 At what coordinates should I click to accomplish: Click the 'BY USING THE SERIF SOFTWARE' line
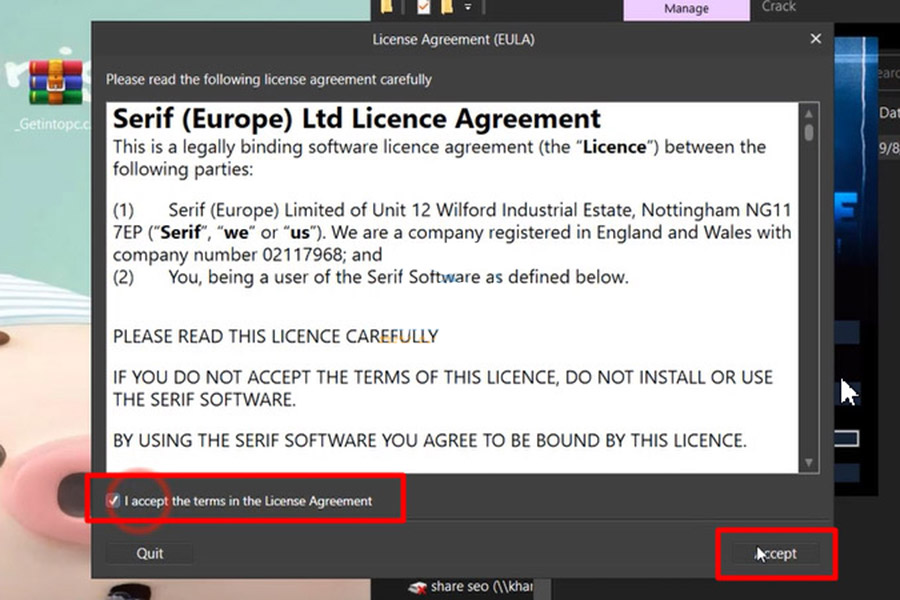(430, 440)
